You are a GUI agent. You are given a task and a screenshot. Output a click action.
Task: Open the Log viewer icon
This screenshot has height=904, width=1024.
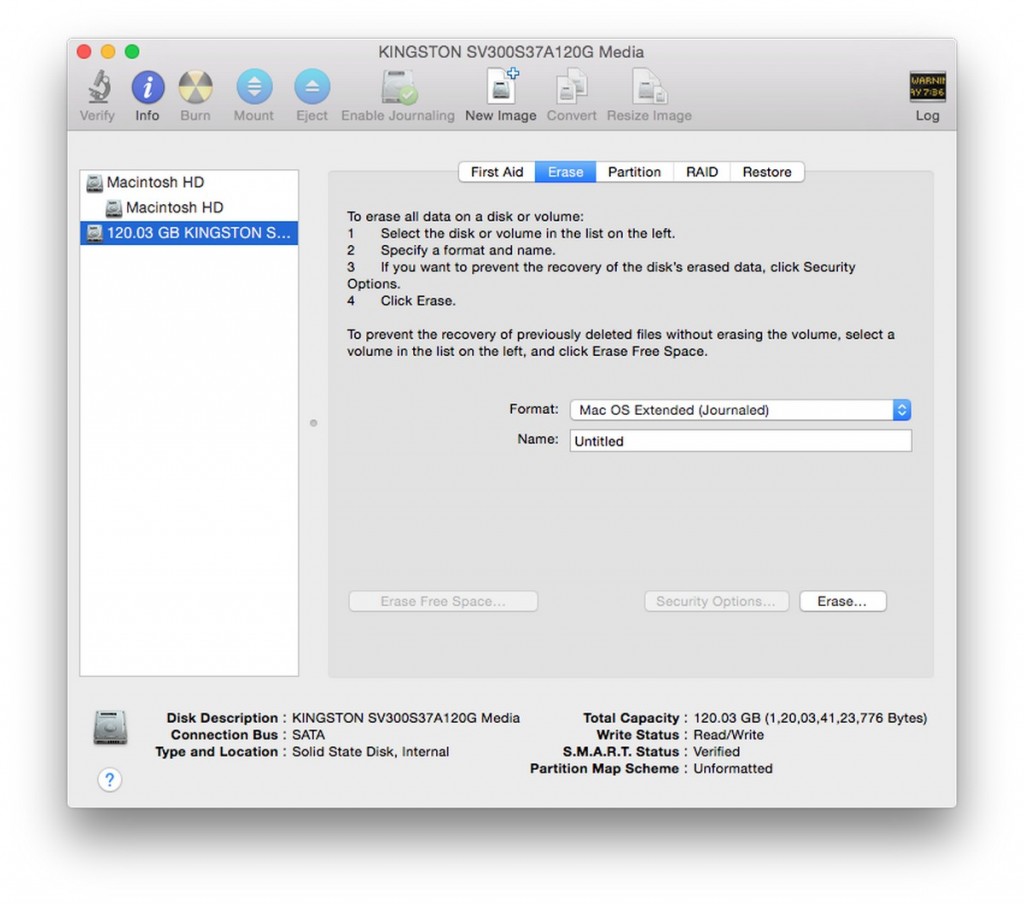(927, 89)
